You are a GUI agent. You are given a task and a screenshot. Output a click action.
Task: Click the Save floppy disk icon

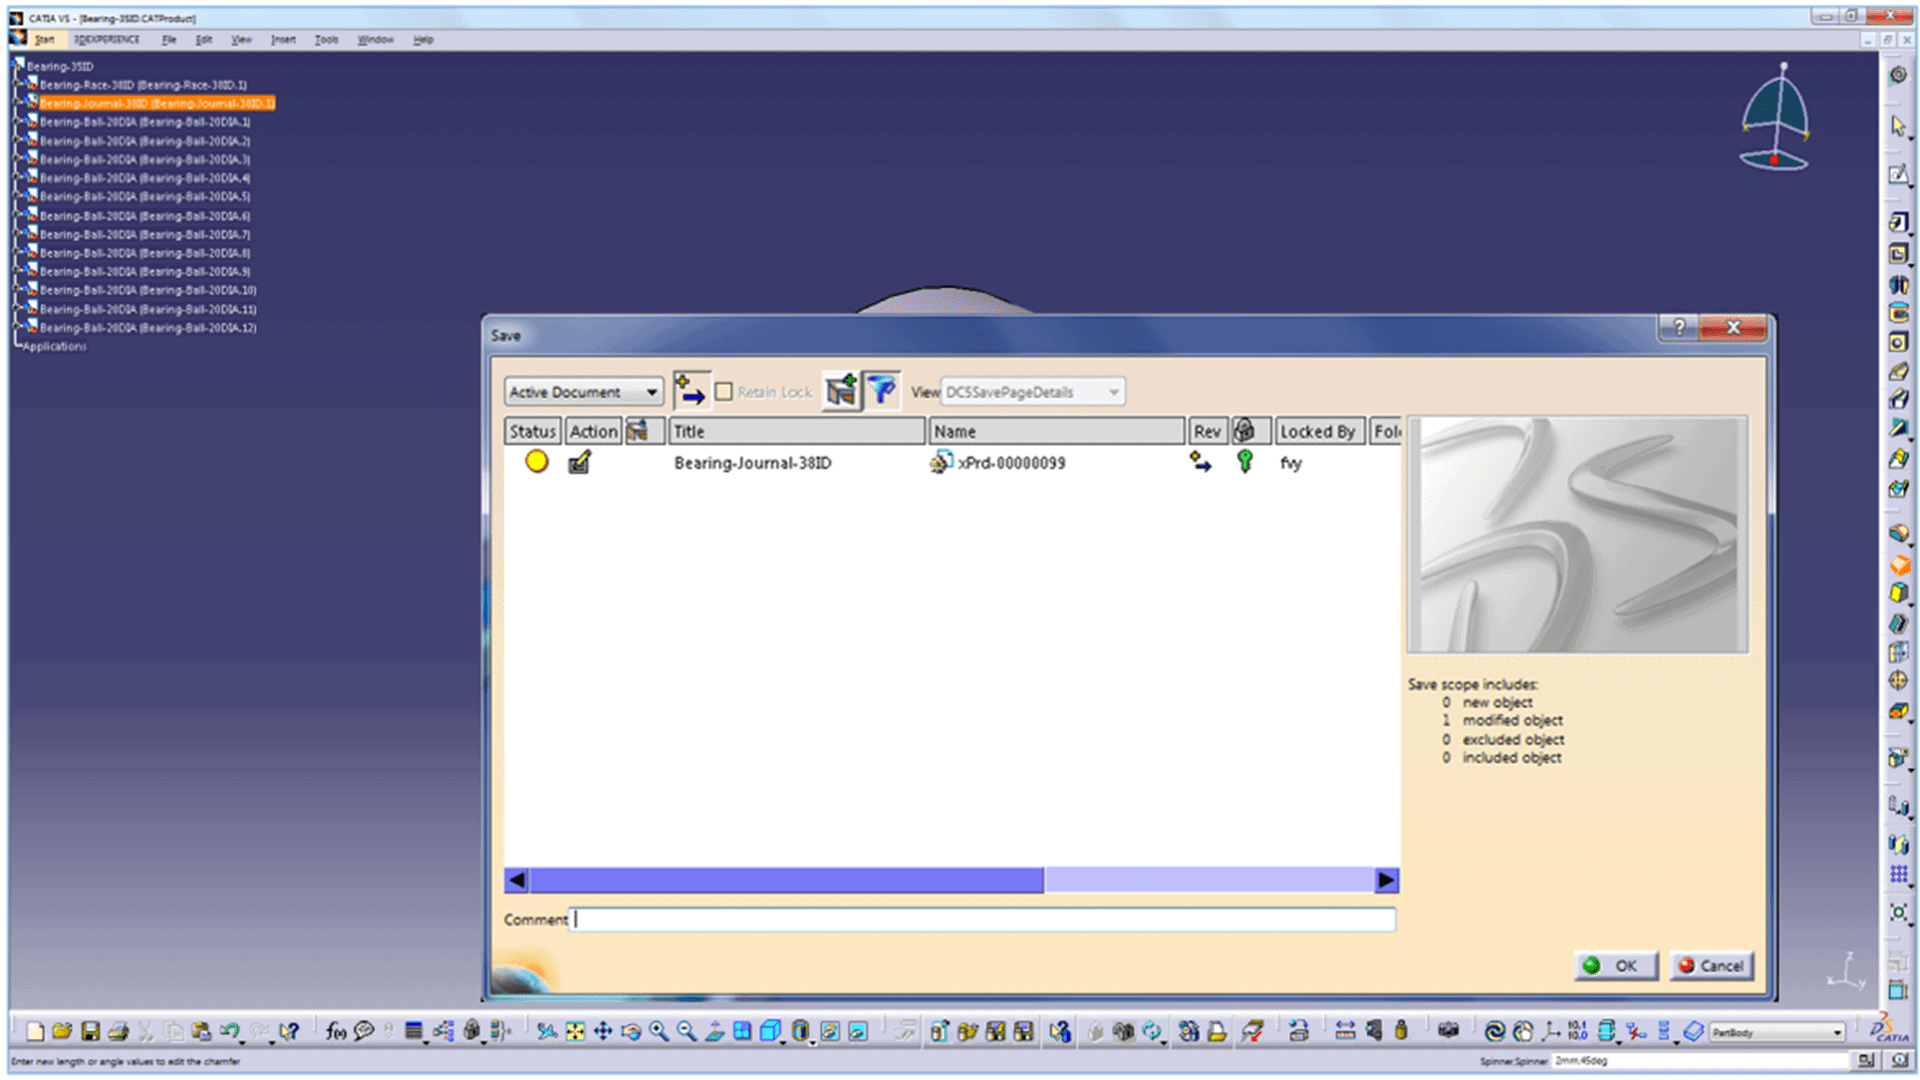90,1031
